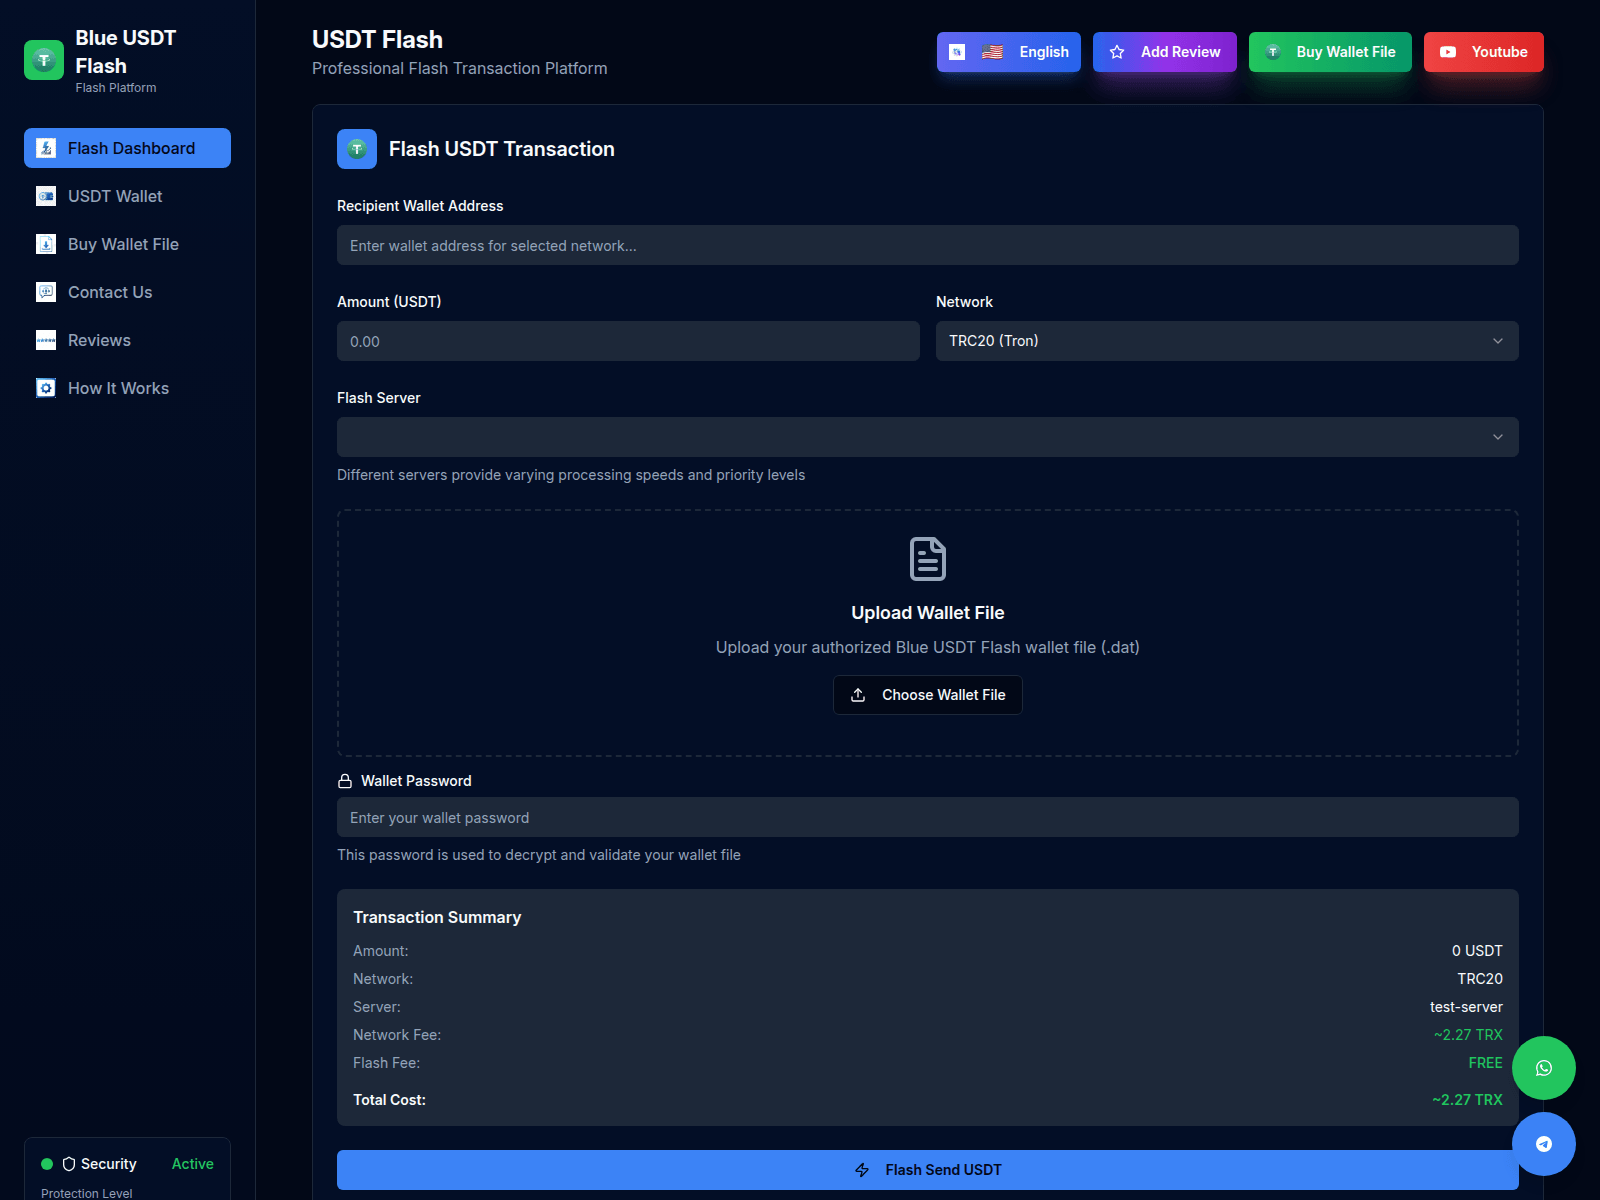Viewport: 1600px width, 1200px height.
Task: Open Contact Us from sidebar
Action: tap(127, 292)
